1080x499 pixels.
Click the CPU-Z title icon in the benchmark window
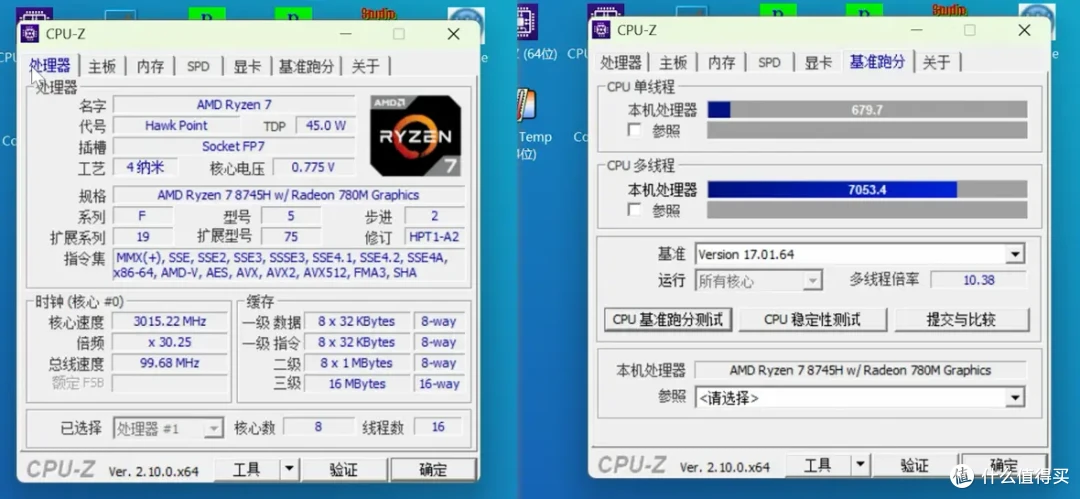point(601,30)
